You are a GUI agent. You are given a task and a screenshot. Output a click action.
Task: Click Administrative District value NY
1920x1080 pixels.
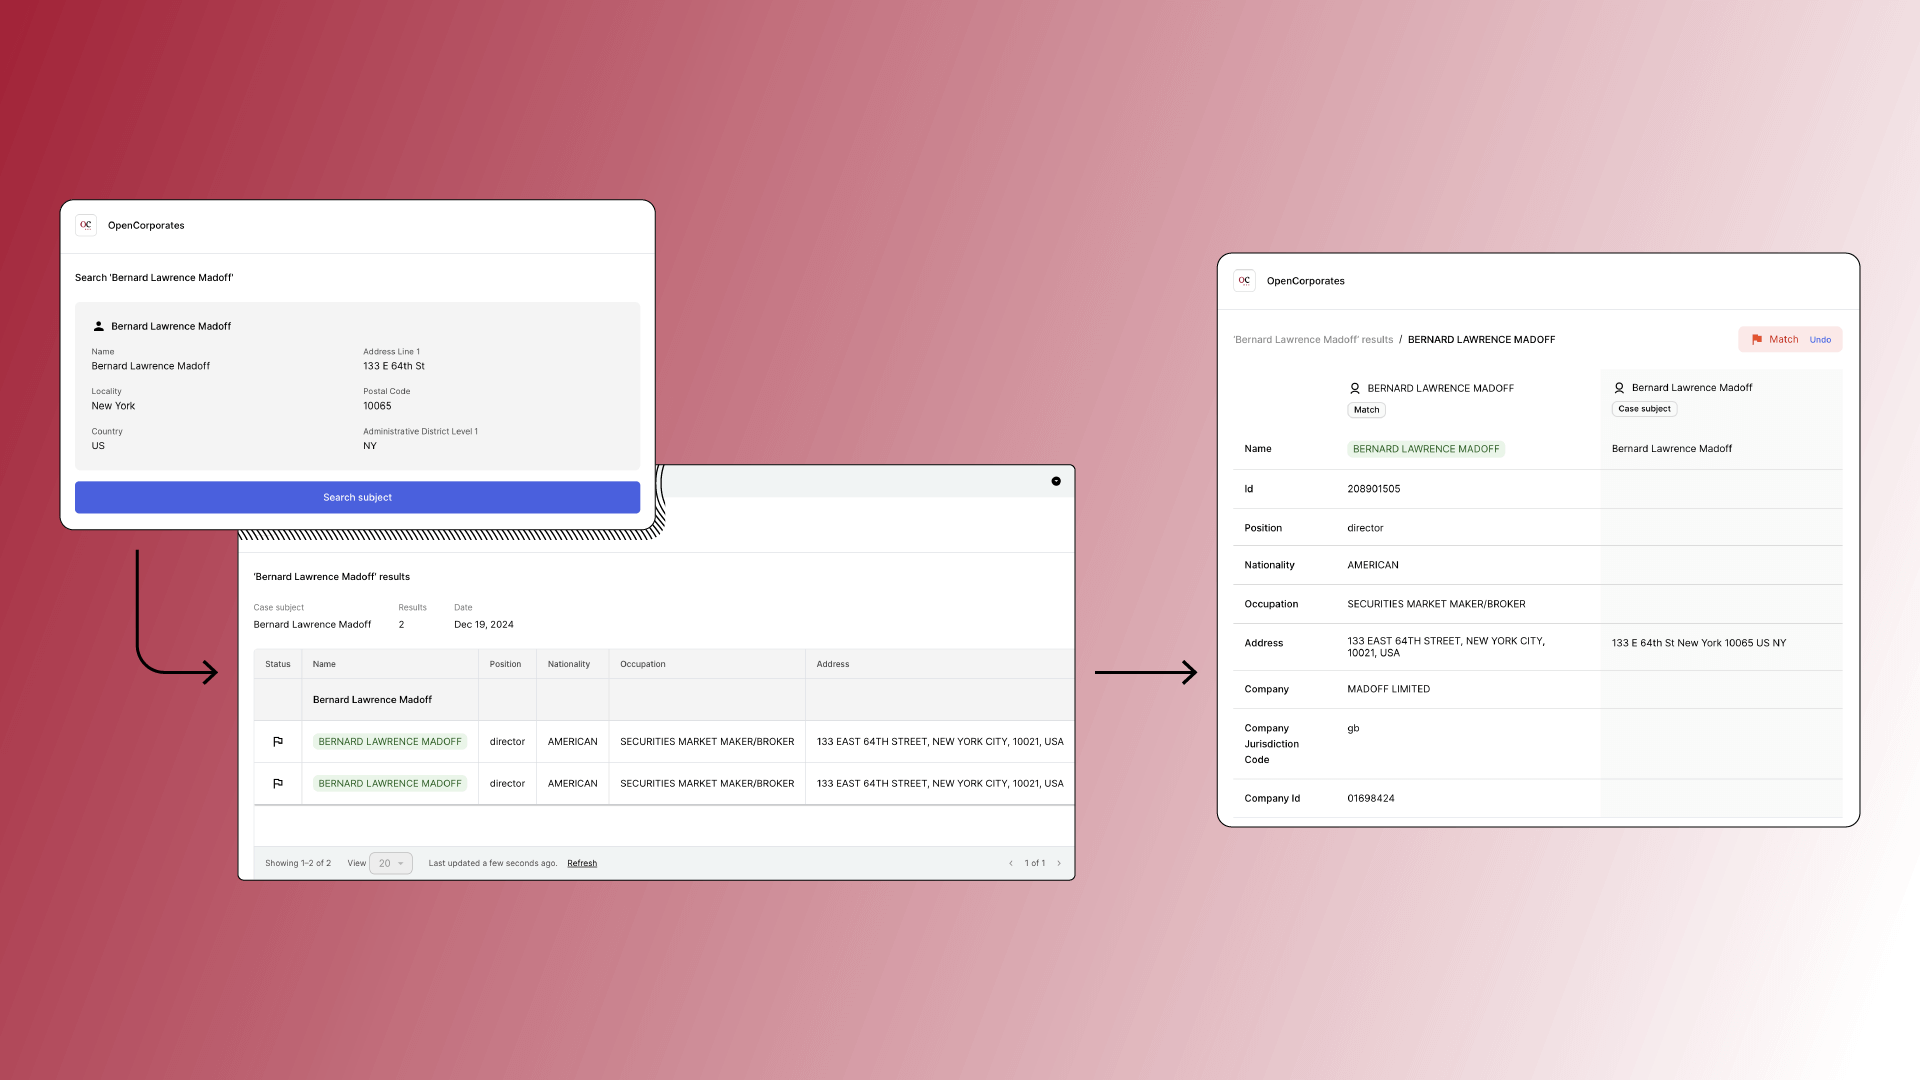[370, 446]
